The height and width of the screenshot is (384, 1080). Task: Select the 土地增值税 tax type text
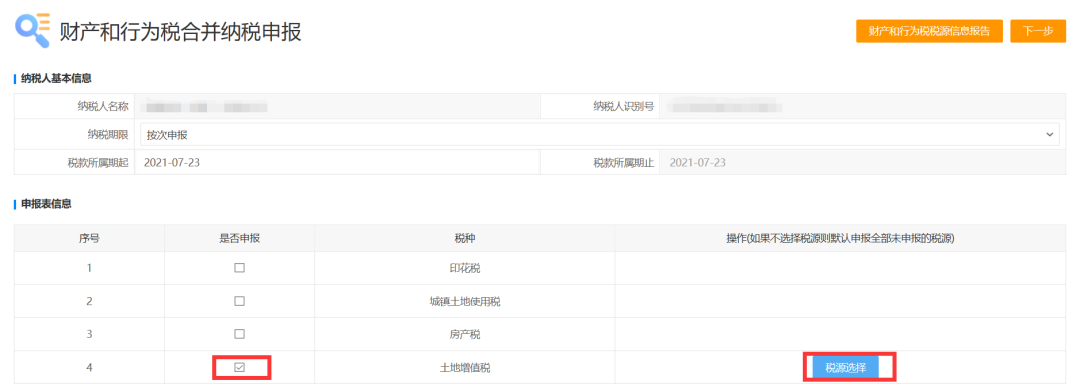[x=464, y=367]
